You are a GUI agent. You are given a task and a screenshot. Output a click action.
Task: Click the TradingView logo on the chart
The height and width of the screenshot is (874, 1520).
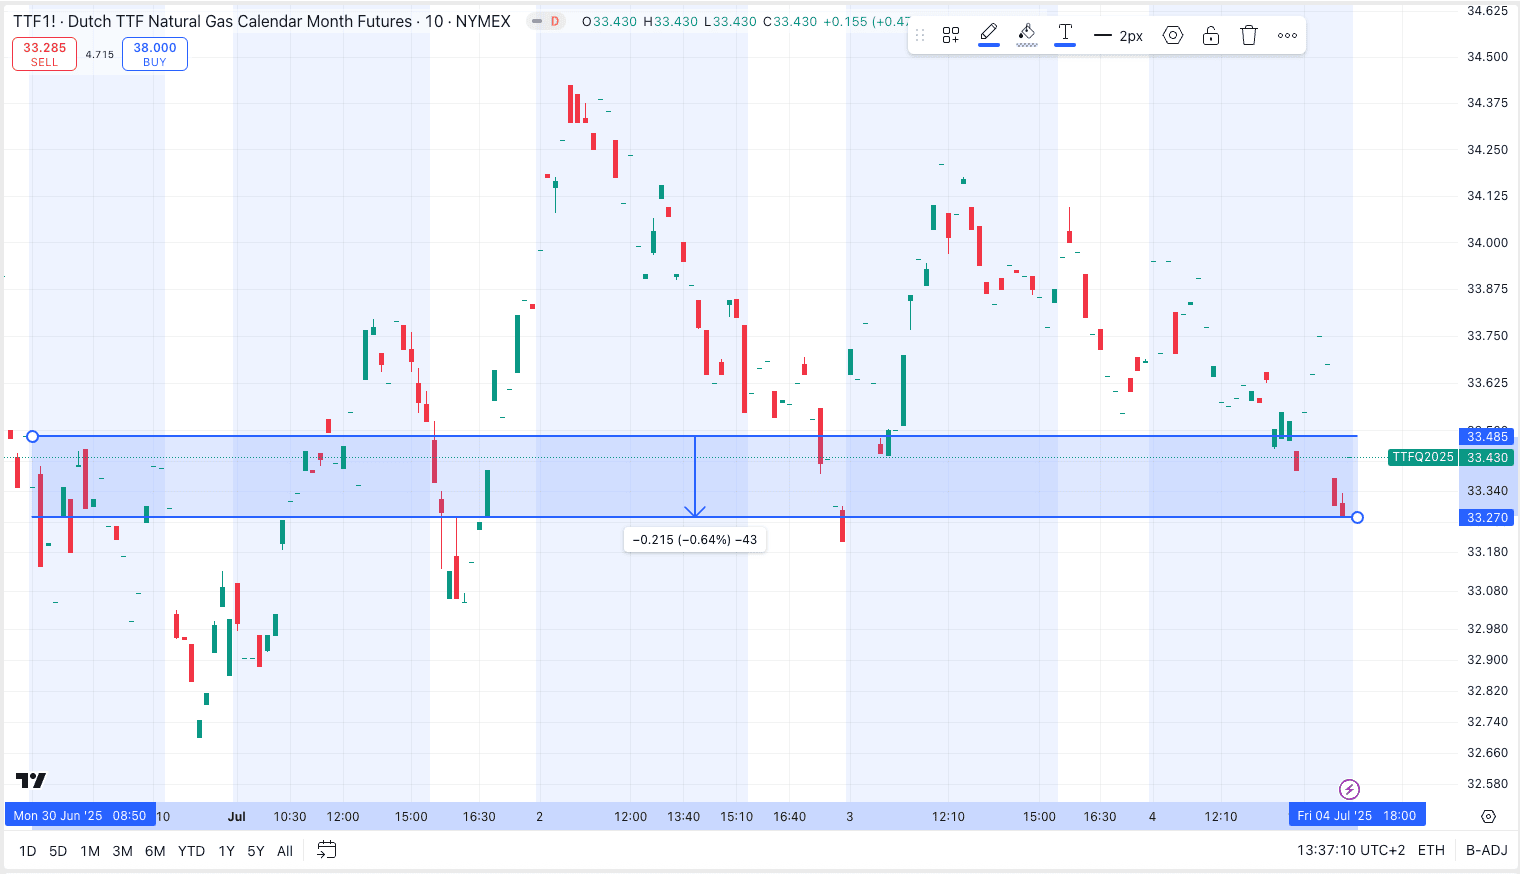point(31,780)
